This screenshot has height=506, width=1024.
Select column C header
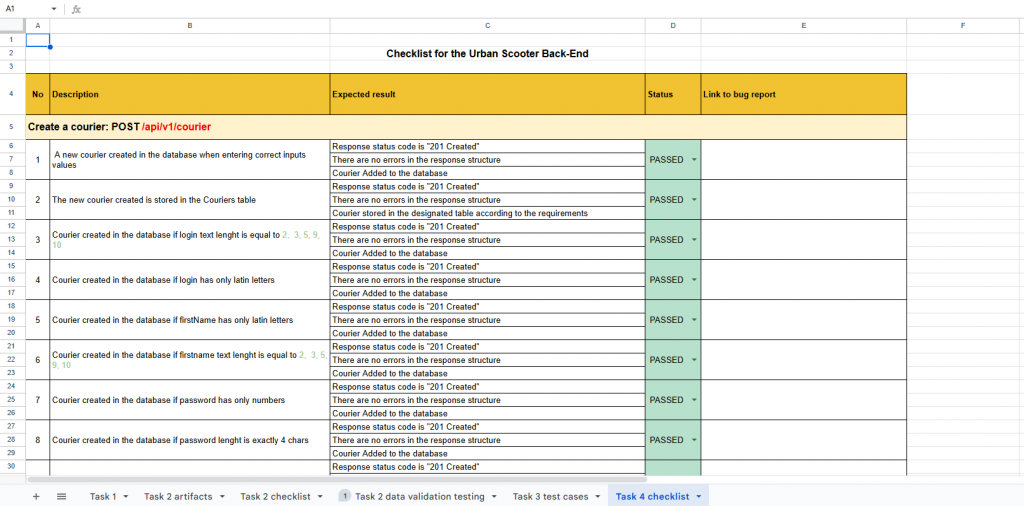pyautogui.click(x=487, y=25)
